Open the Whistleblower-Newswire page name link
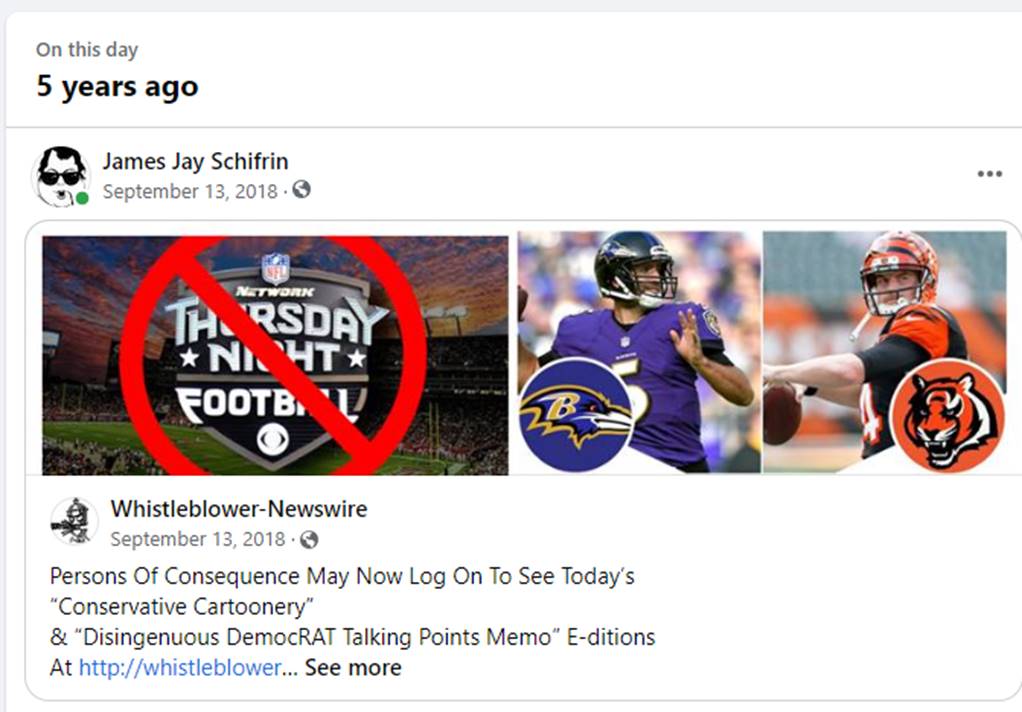 pyautogui.click(x=239, y=508)
